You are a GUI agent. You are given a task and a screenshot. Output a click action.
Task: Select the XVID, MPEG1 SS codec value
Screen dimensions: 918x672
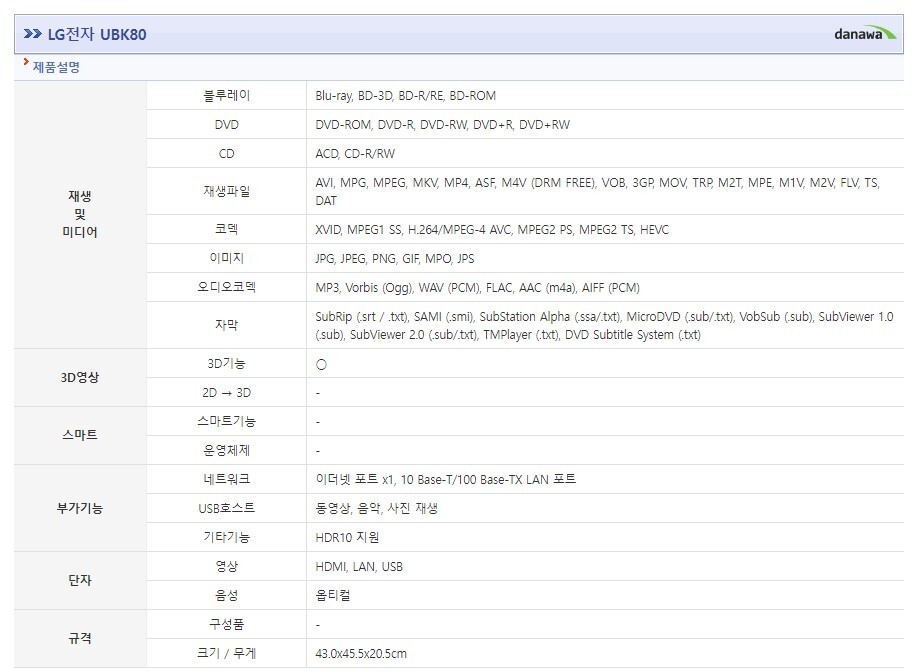pyautogui.click(x=492, y=229)
